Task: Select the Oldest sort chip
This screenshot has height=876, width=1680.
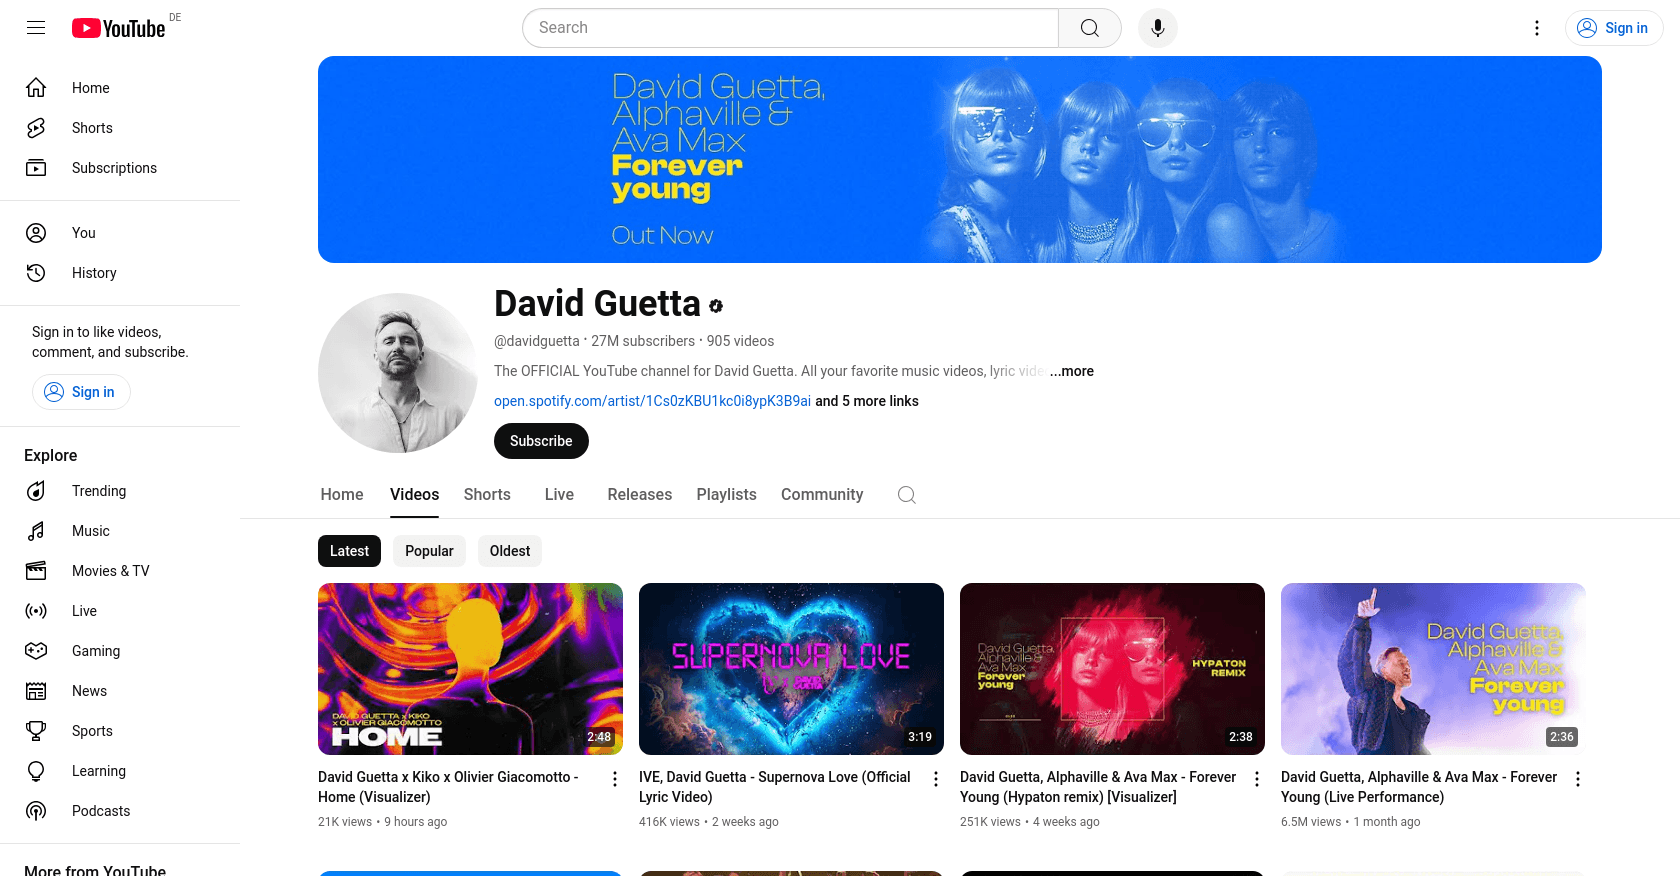Action: tap(510, 551)
